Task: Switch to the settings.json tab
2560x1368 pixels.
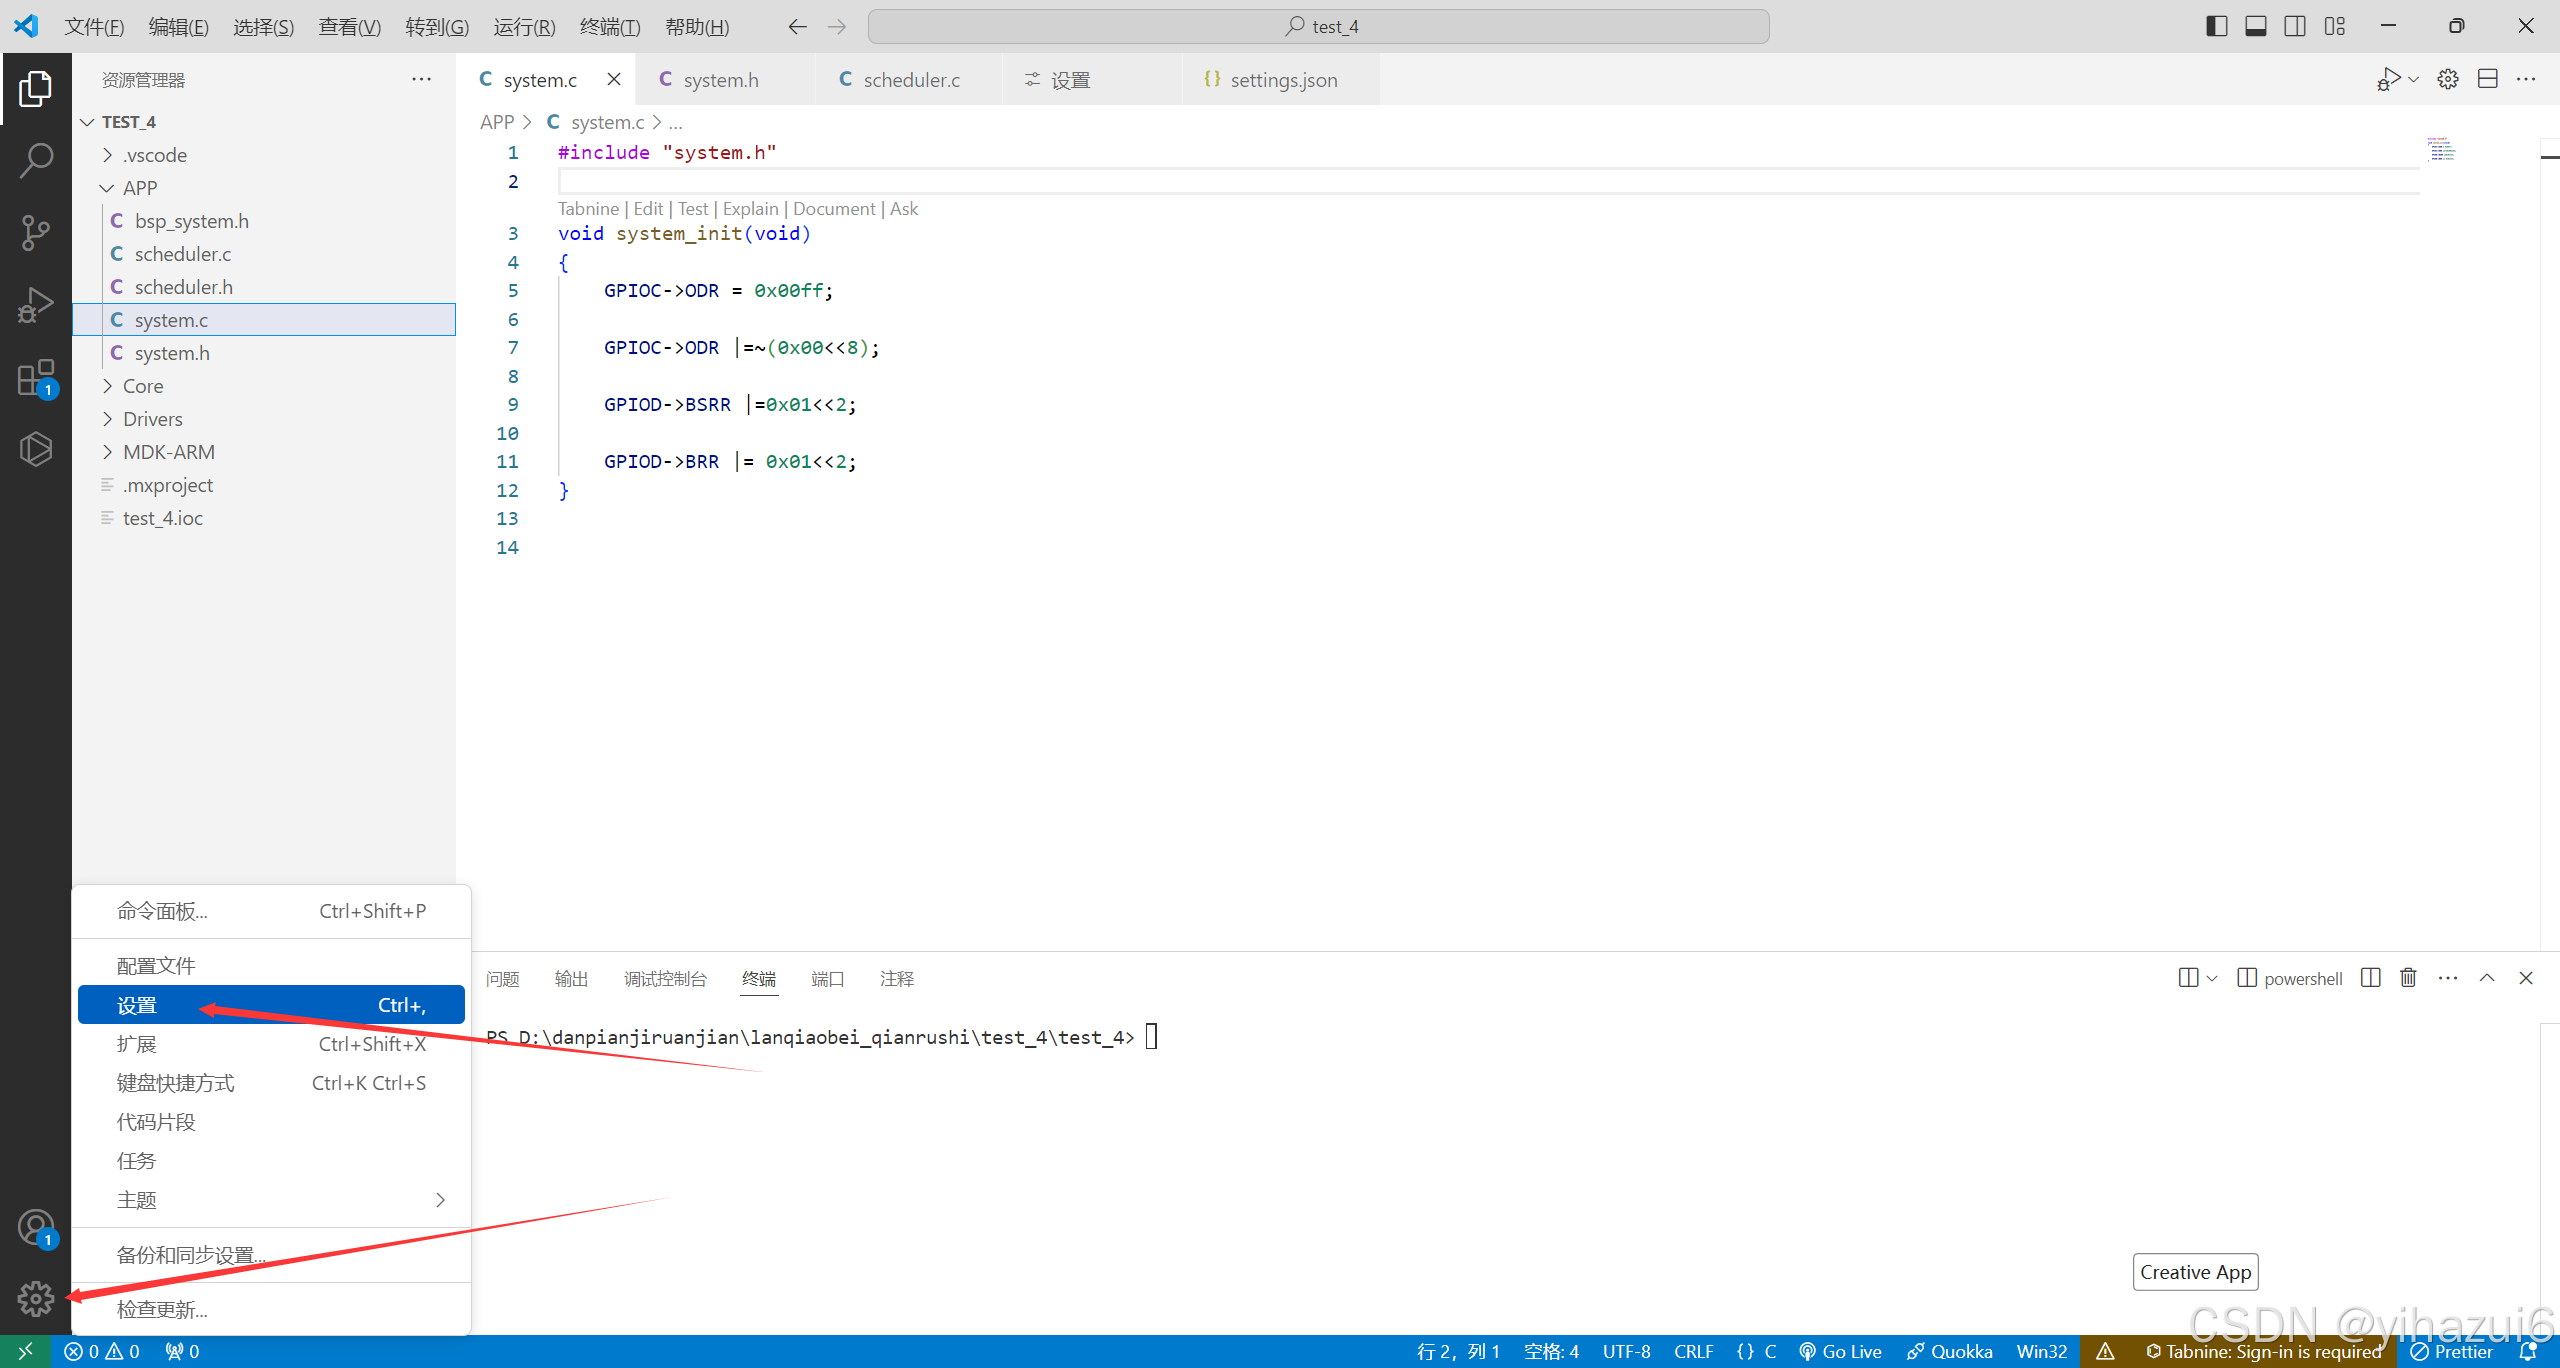Action: pyautogui.click(x=1282, y=80)
